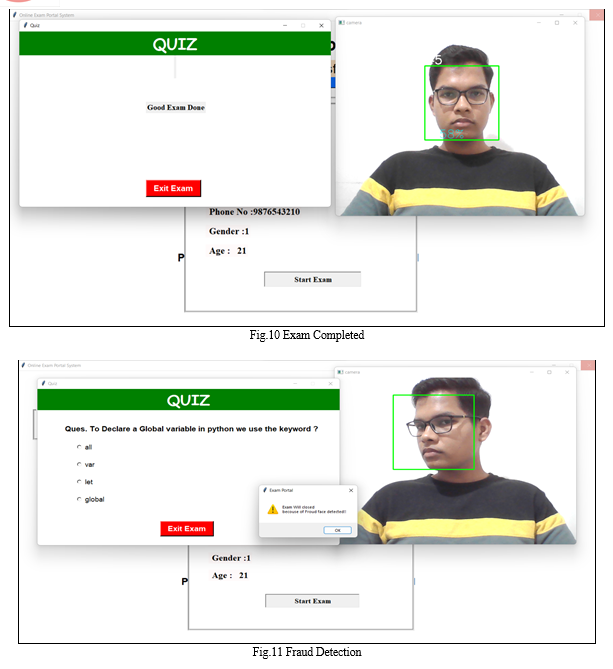
Task: Click Exit Exam below Good Exam Done
Action: tap(173, 188)
